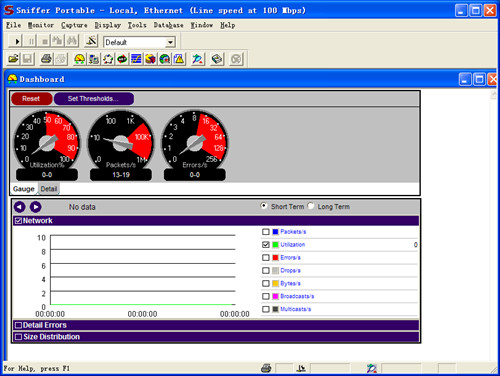Click the Reset button
The height and width of the screenshot is (376, 500).
pos(31,99)
